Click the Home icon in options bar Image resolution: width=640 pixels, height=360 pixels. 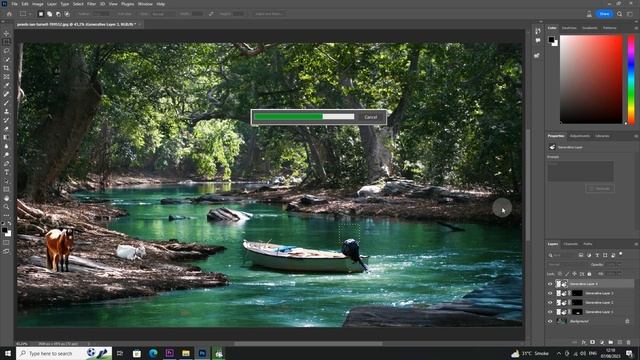click(9, 14)
